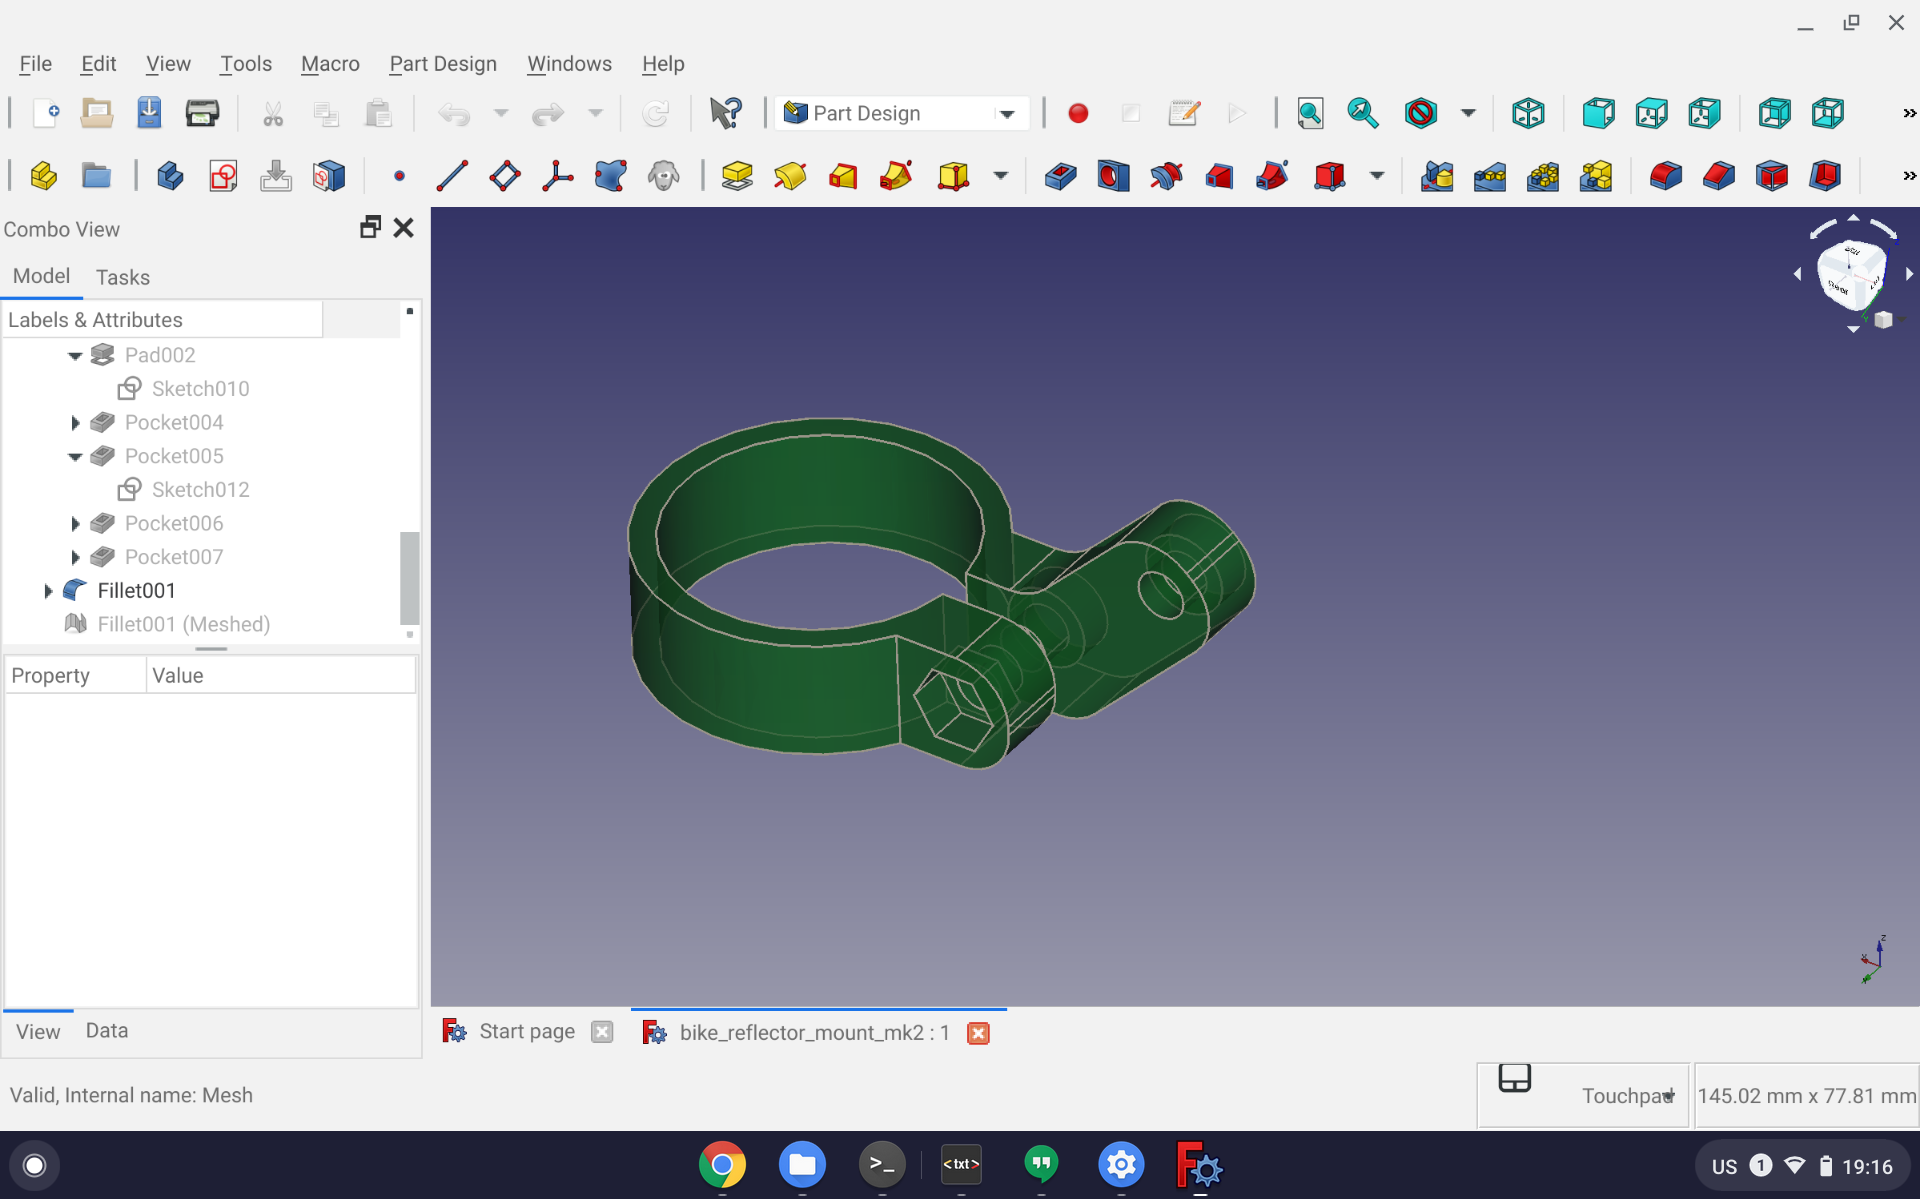1920x1199 pixels.
Task: Open Touchpad navigation style selector
Action: [x=1583, y=1095]
